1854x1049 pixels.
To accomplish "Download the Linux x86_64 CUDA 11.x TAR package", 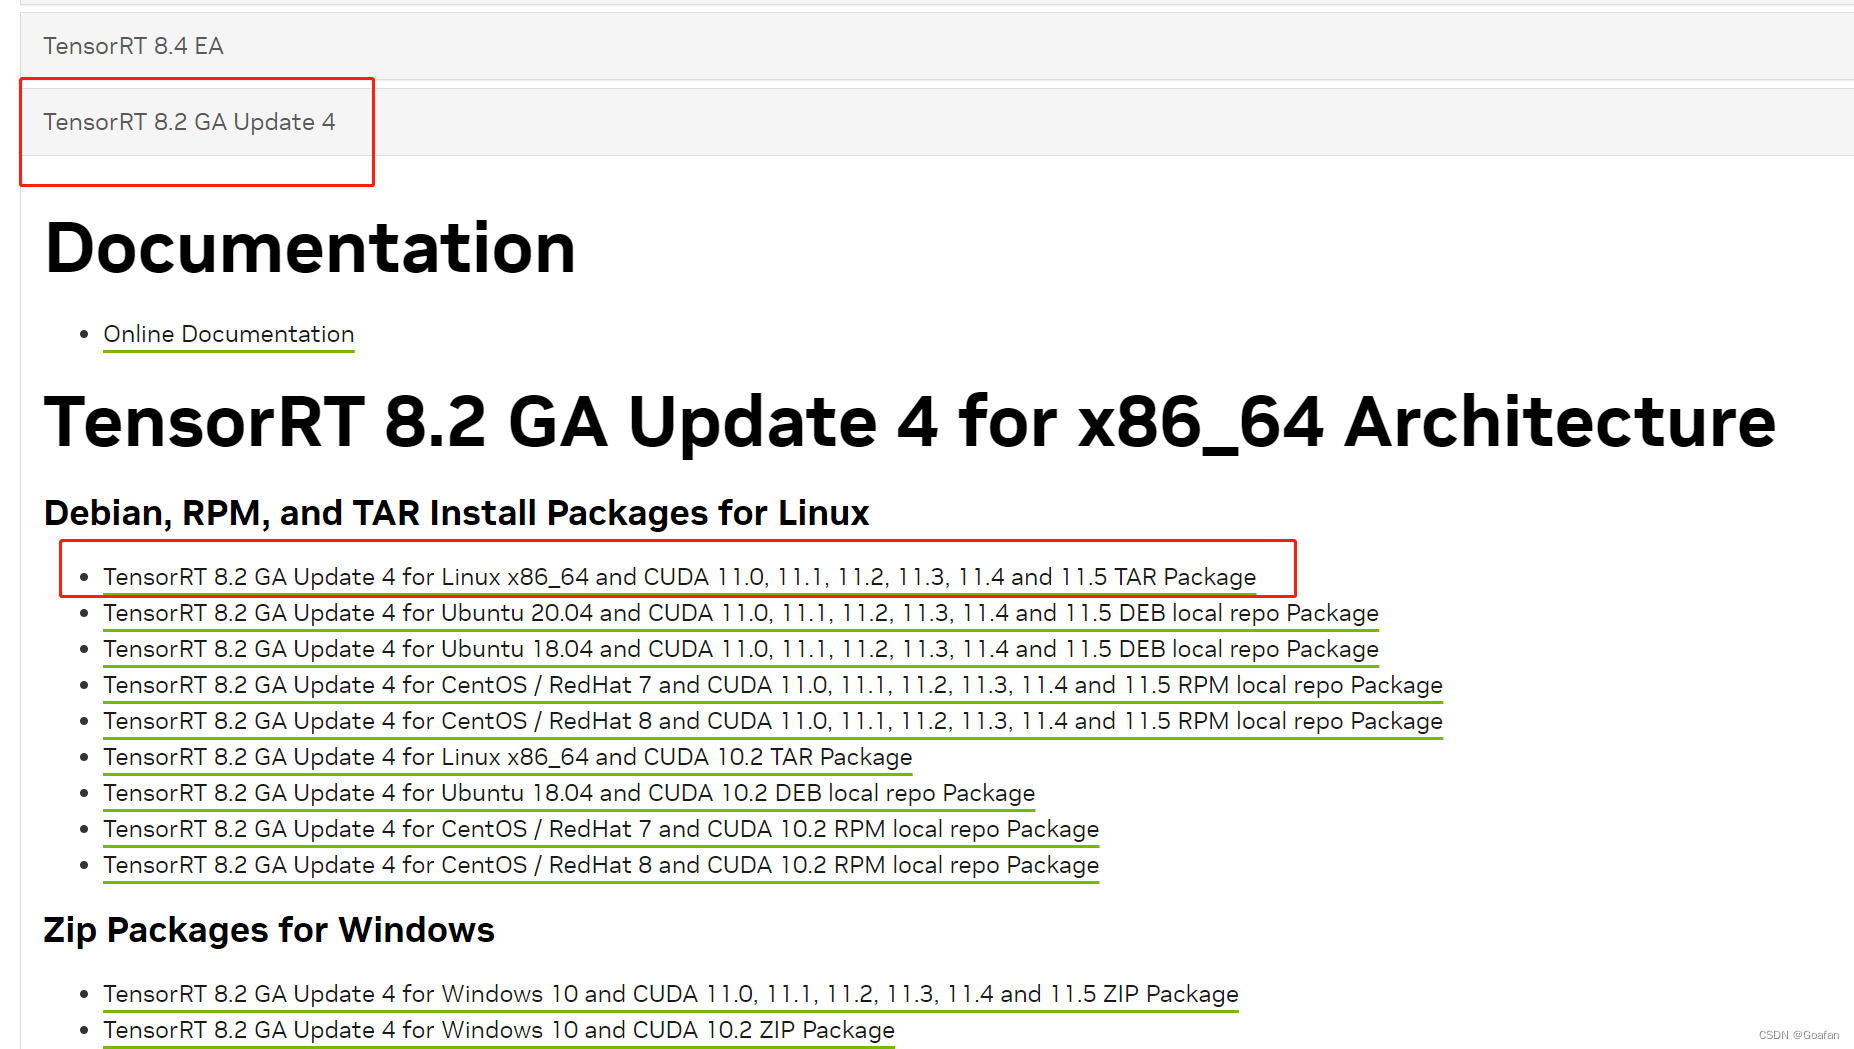I will pyautogui.click(x=679, y=577).
